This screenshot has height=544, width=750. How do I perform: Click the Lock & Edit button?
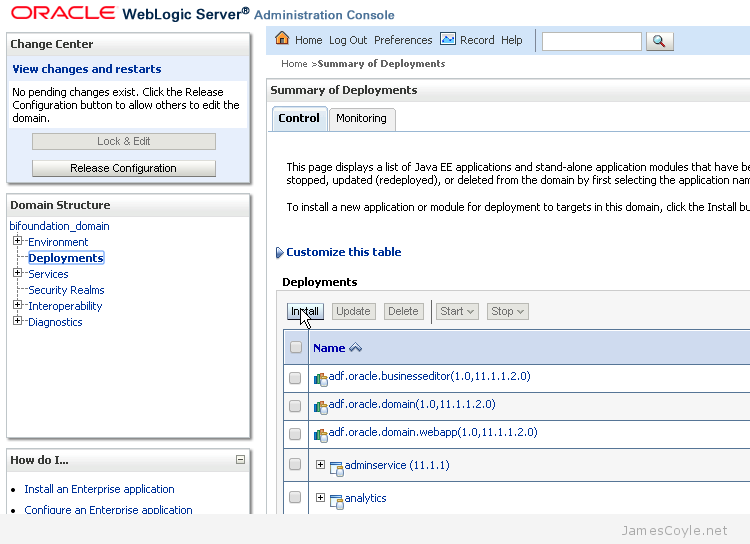(123, 142)
